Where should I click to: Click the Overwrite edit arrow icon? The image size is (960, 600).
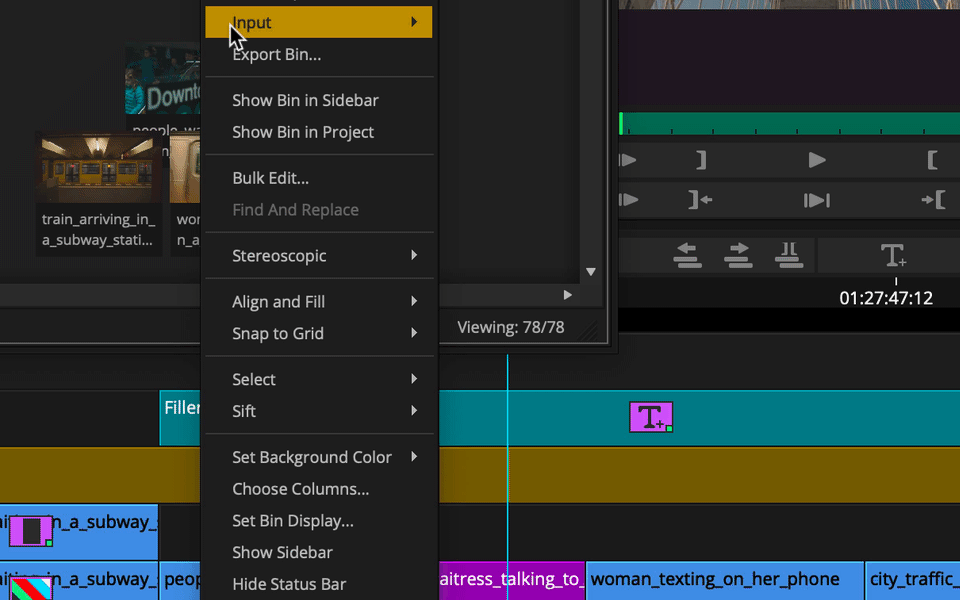coord(738,255)
